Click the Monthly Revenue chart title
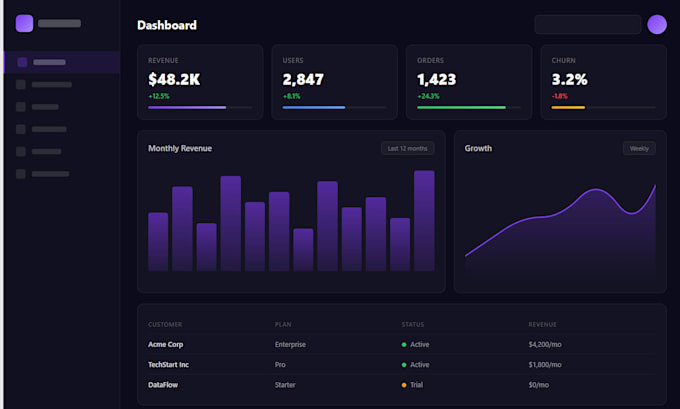Screen dimensions: 680x409 pyautogui.click(x=180, y=148)
